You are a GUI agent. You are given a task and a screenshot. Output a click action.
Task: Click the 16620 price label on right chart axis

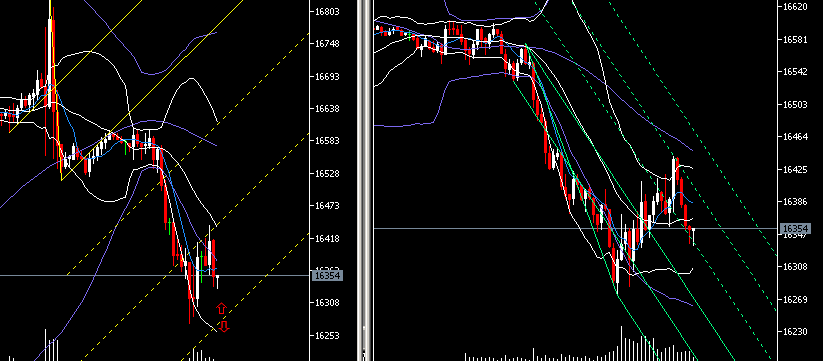[x=795, y=7]
